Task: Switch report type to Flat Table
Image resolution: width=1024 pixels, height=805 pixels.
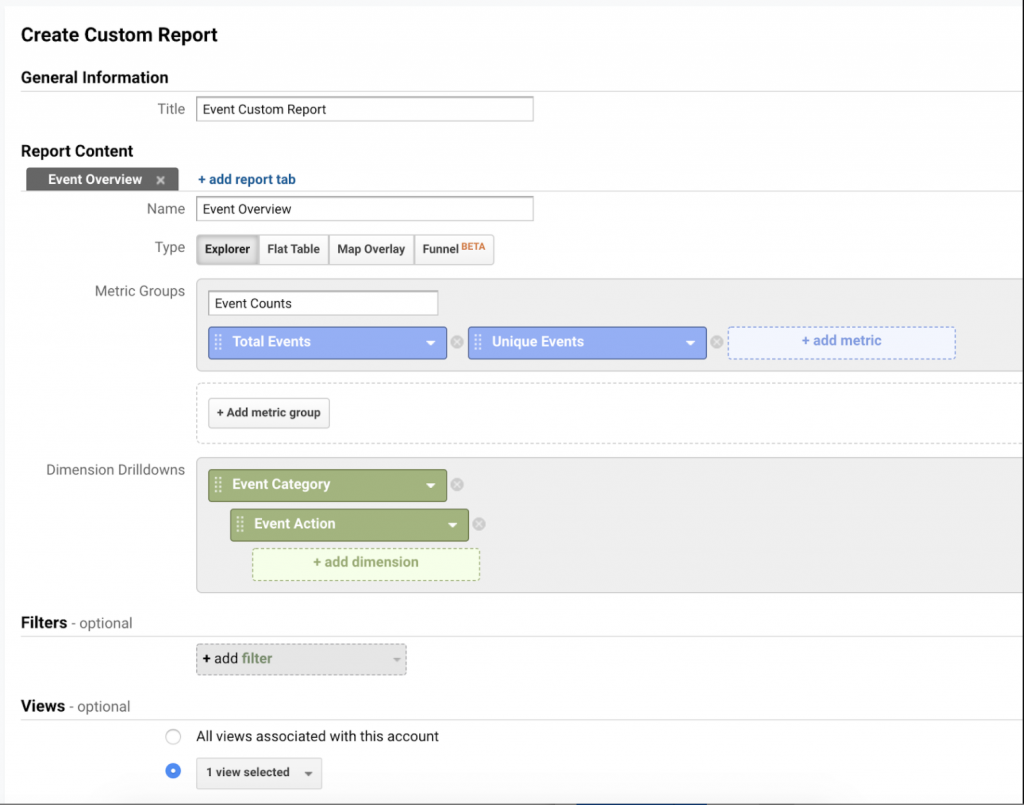Action: pos(293,249)
